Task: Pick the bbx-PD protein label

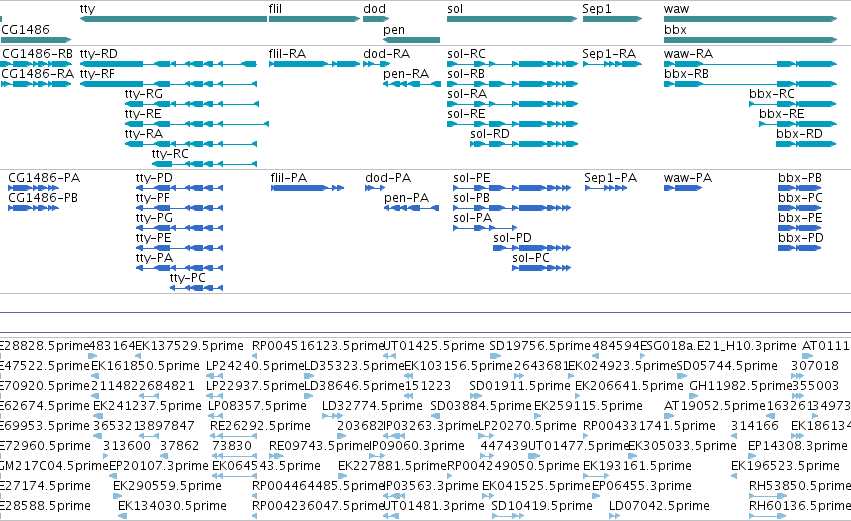Action: click(x=801, y=238)
